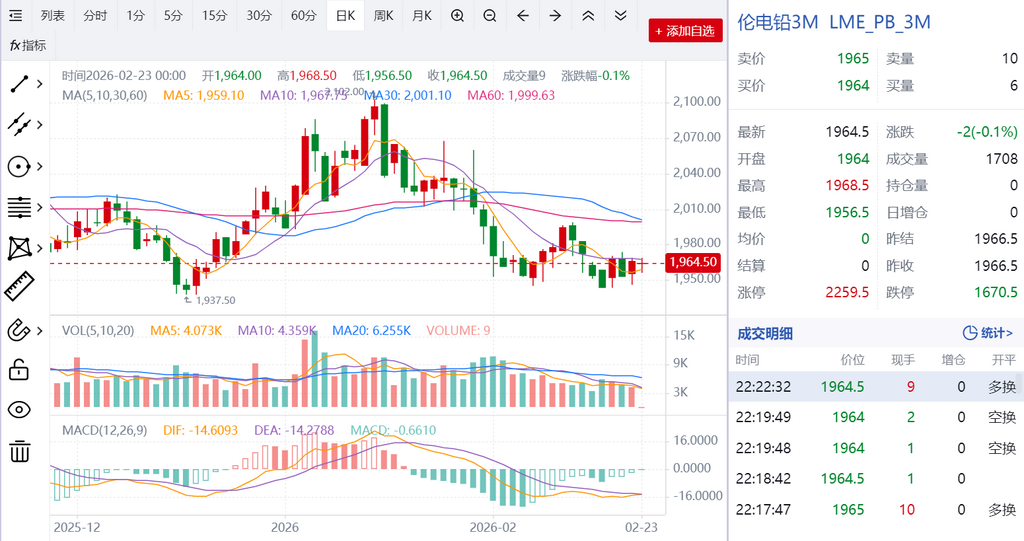
Task: Switch to the 周K weekly chart tab
Action: coord(383,16)
